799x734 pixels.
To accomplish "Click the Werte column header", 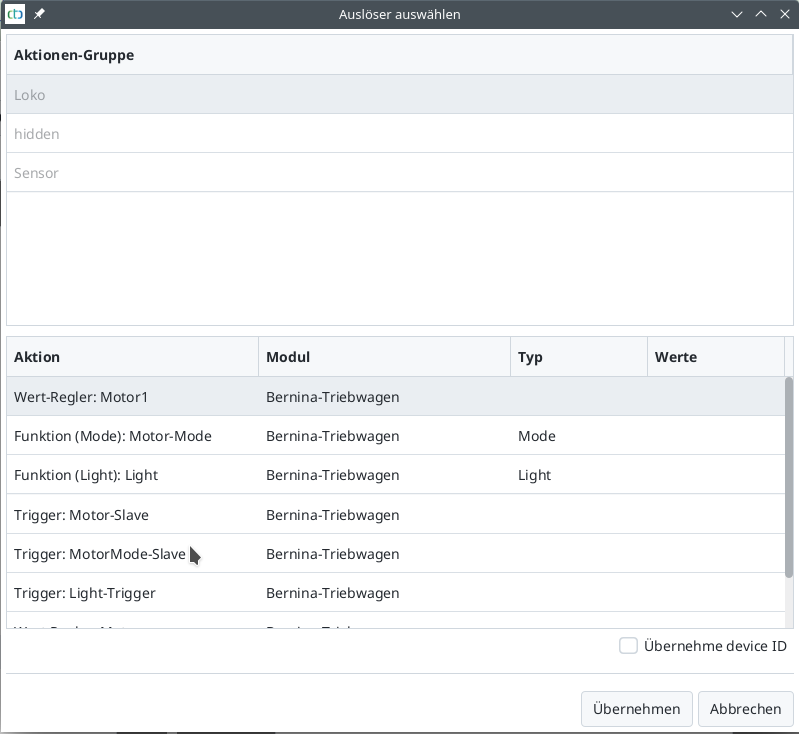I will (x=715, y=357).
